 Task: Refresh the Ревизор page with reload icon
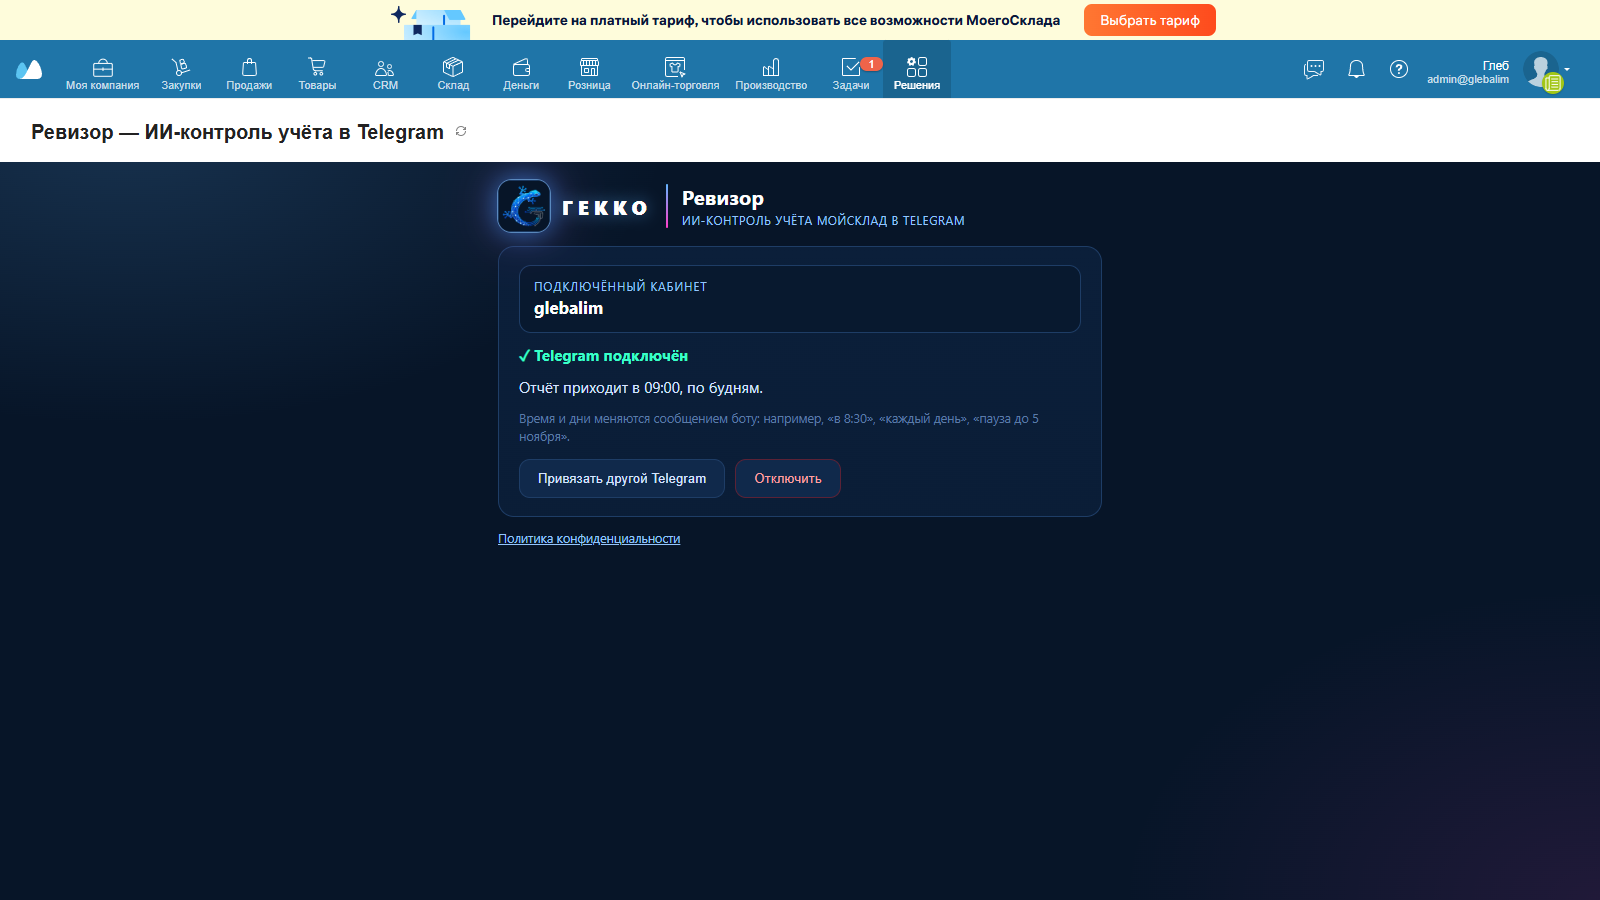[461, 131]
